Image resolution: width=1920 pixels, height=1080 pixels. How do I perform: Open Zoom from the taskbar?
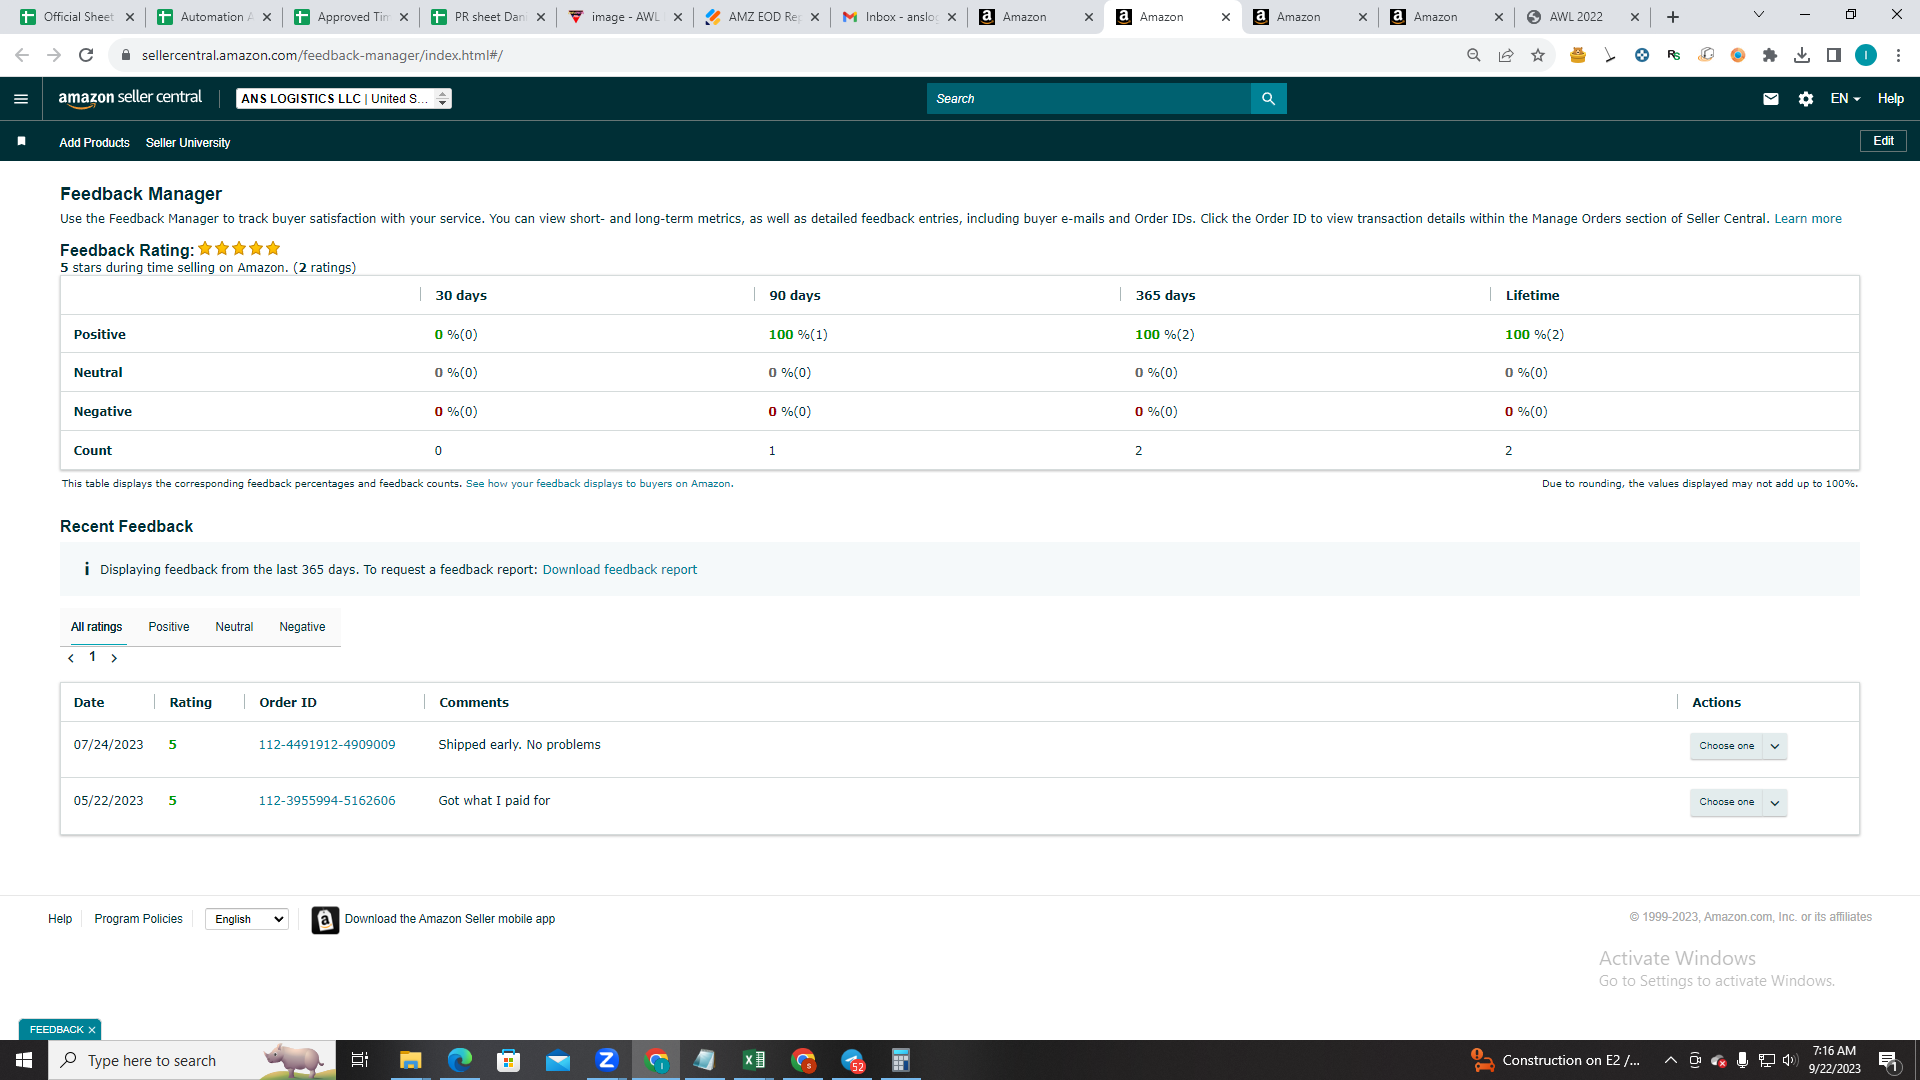607,1060
